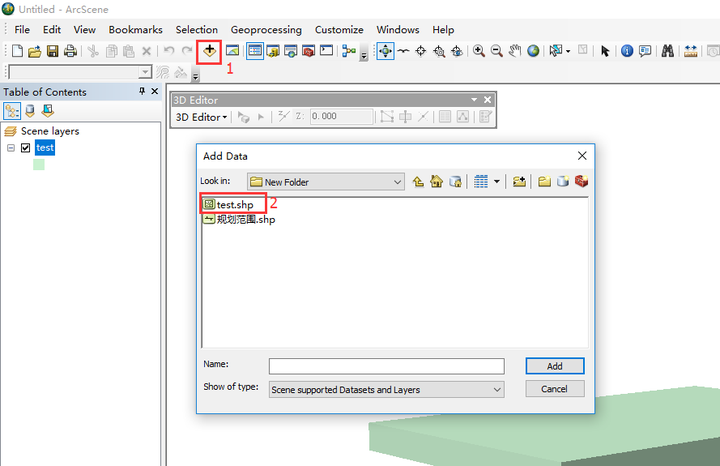Viewport: 720px width, 466px height.
Task: Click the Add Data toolbar icon
Action: pyautogui.click(x=209, y=51)
